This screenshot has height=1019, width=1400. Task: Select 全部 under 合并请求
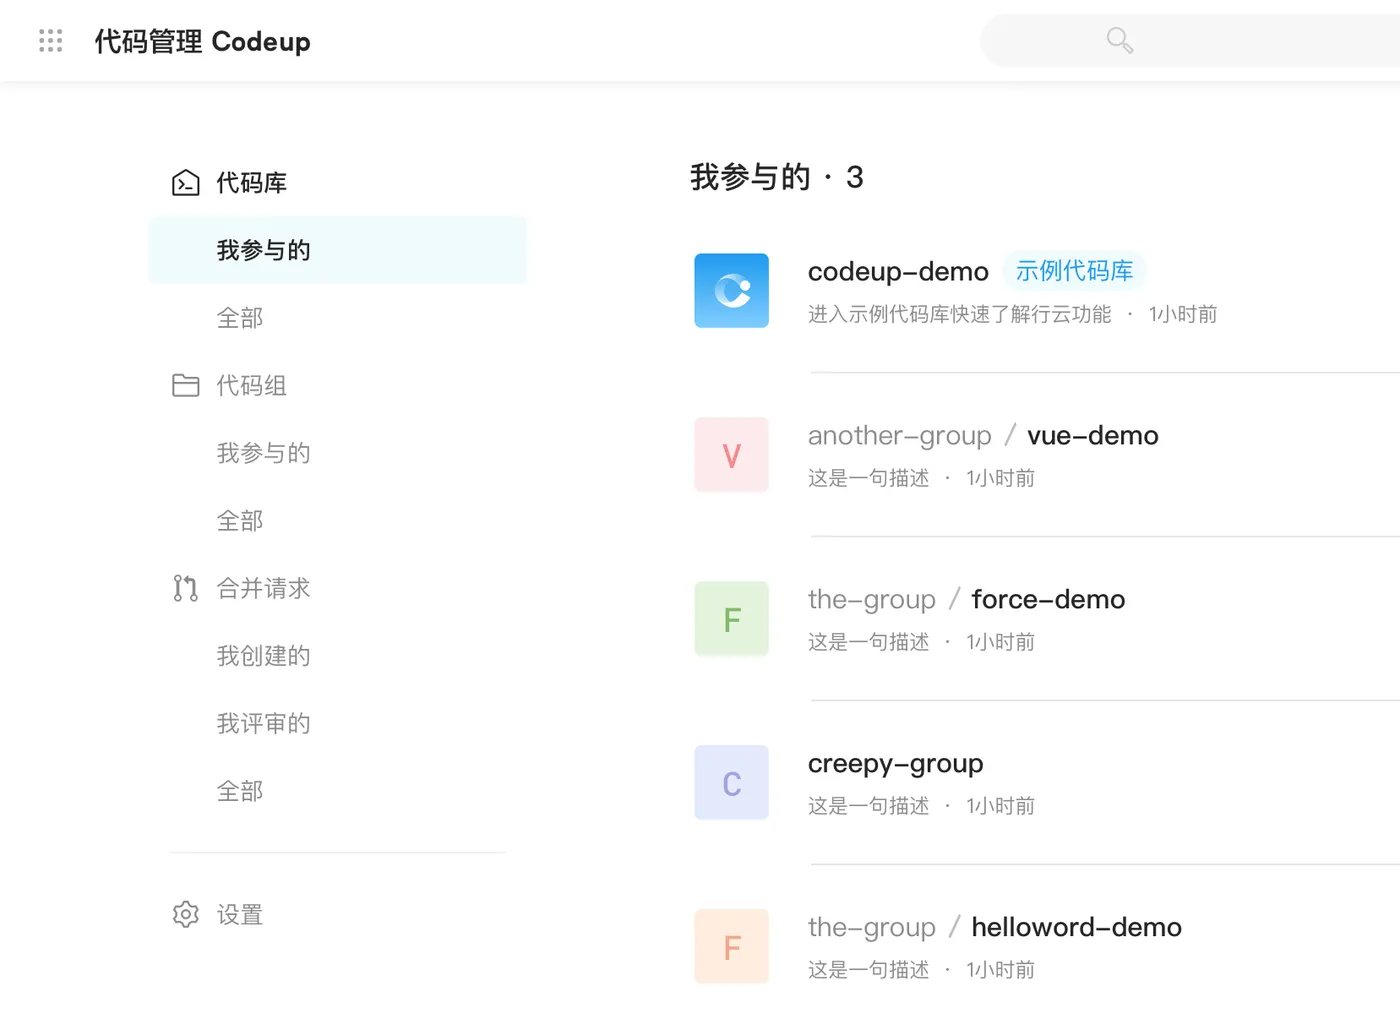click(240, 791)
